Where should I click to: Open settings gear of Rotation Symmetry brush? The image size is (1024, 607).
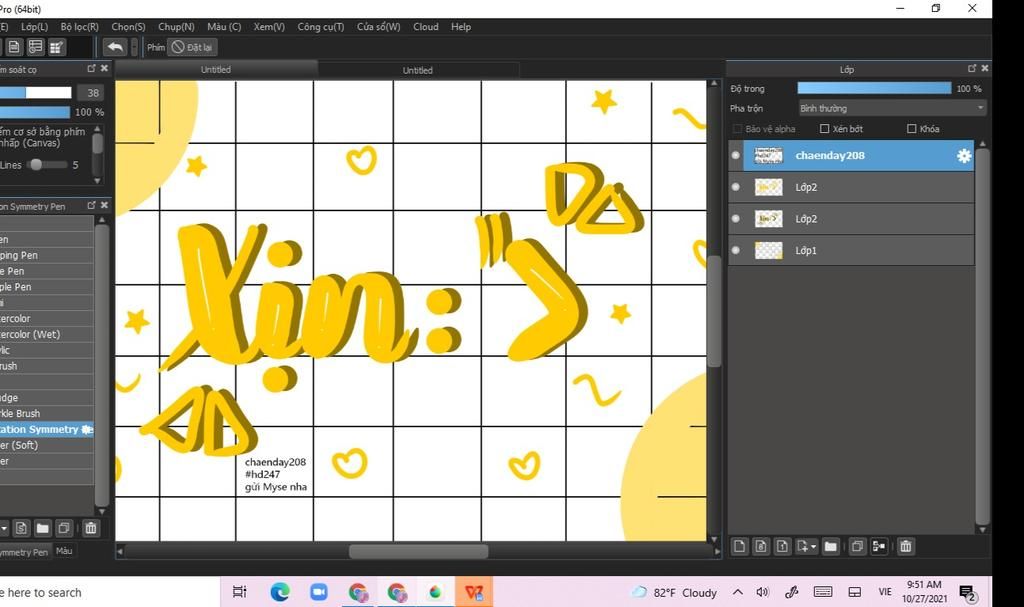pyautogui.click(x=87, y=429)
